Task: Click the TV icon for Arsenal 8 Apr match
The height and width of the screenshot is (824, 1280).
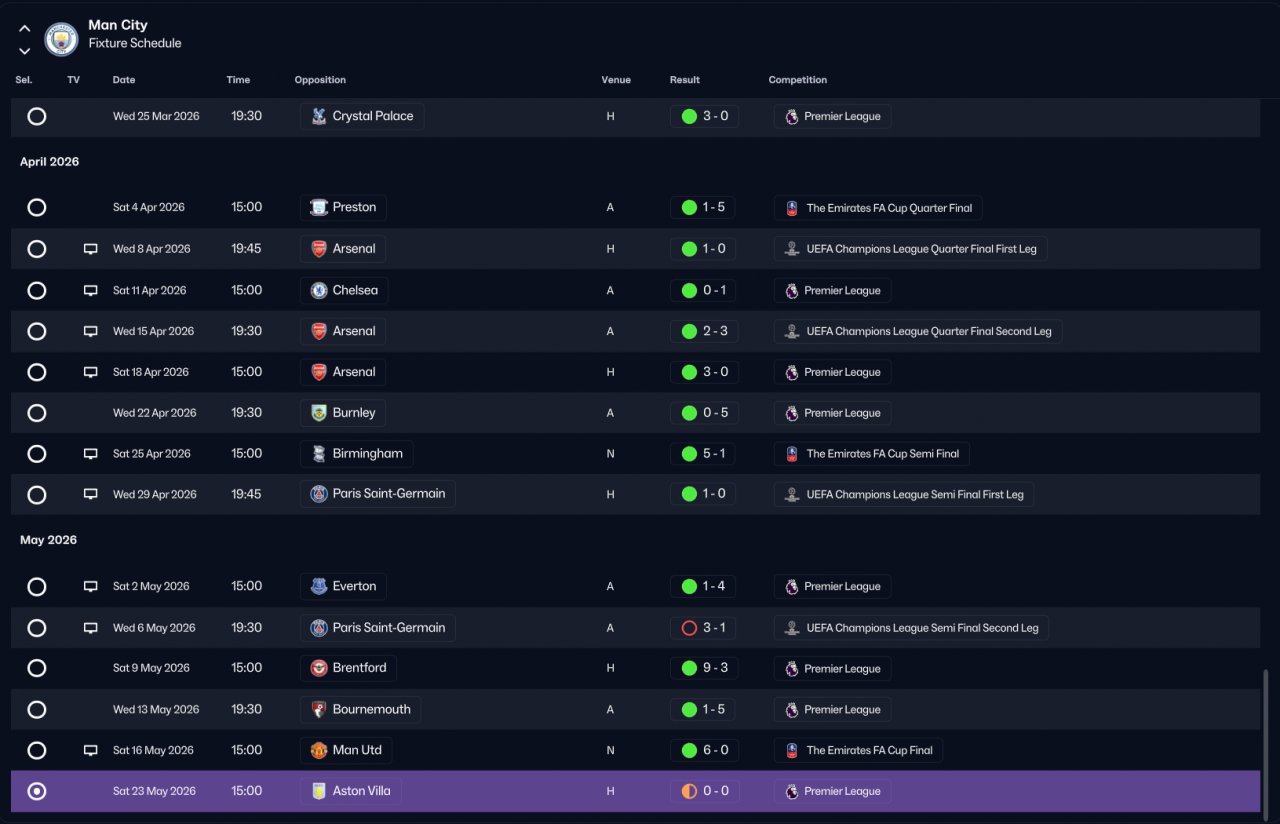Action: tap(91, 249)
